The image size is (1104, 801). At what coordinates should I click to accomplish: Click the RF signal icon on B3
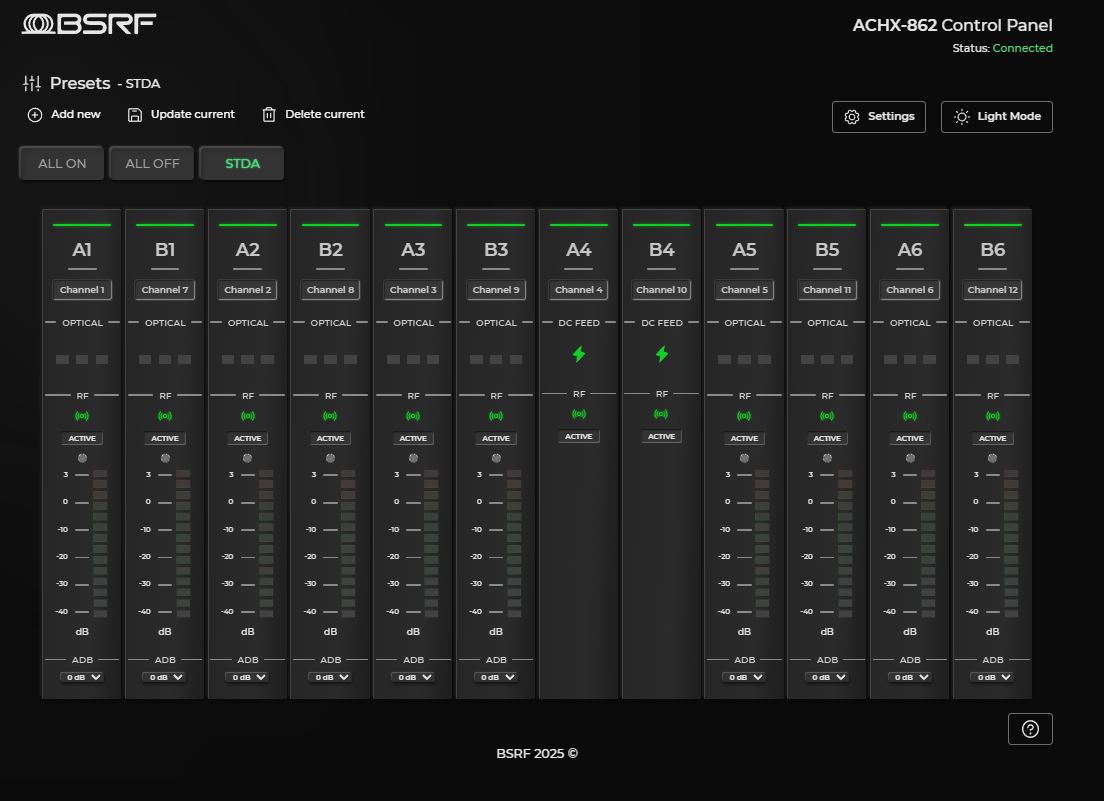point(496,416)
